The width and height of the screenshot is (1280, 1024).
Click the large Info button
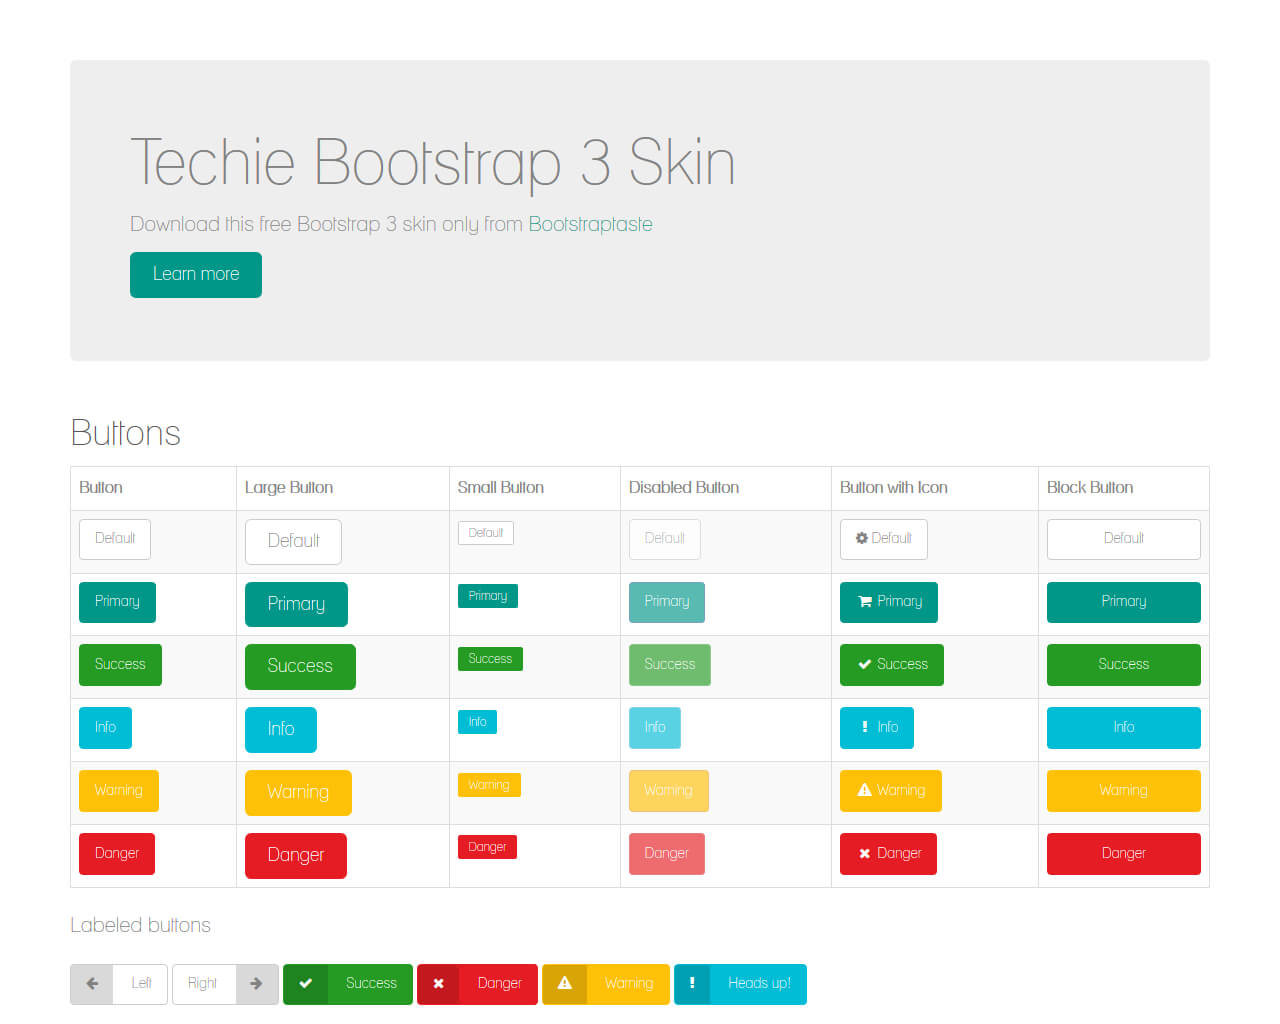pos(281,730)
